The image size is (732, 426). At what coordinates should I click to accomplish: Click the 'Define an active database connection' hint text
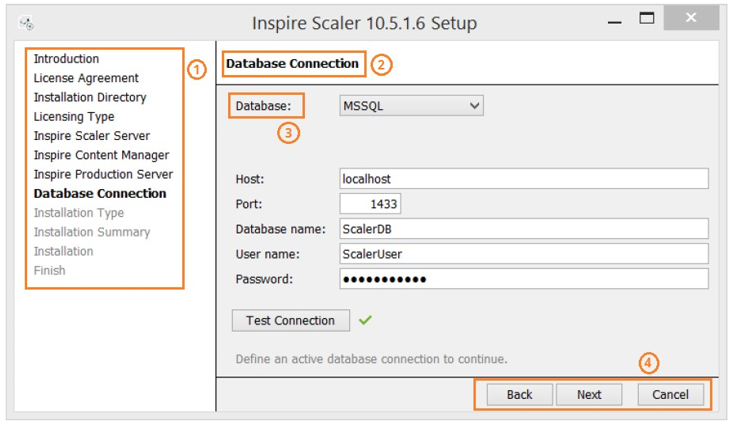[371, 359]
